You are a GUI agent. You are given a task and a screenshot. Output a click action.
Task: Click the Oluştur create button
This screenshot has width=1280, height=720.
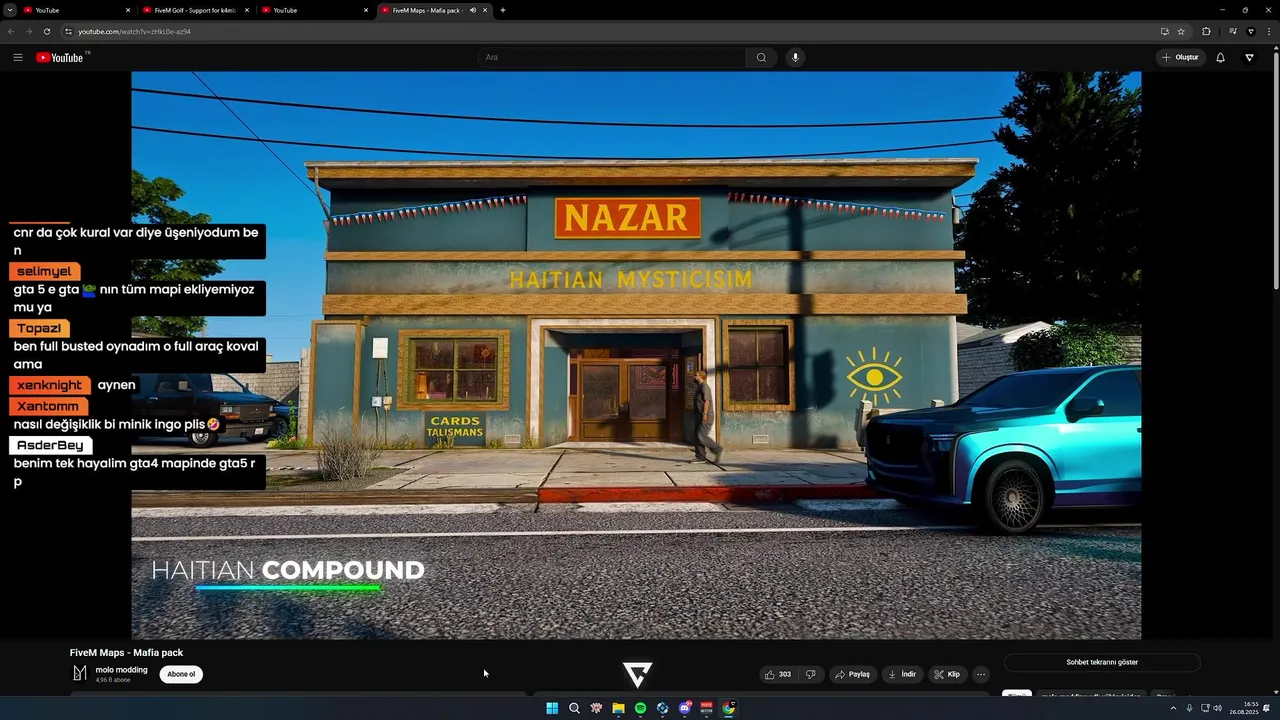(x=1180, y=57)
